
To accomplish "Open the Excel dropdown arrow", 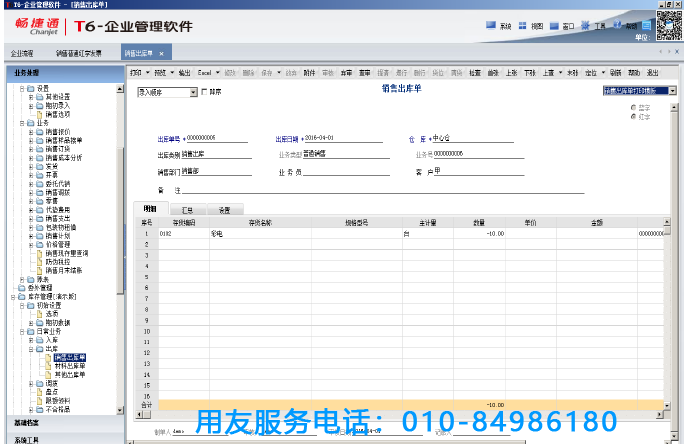I will (x=217, y=73).
